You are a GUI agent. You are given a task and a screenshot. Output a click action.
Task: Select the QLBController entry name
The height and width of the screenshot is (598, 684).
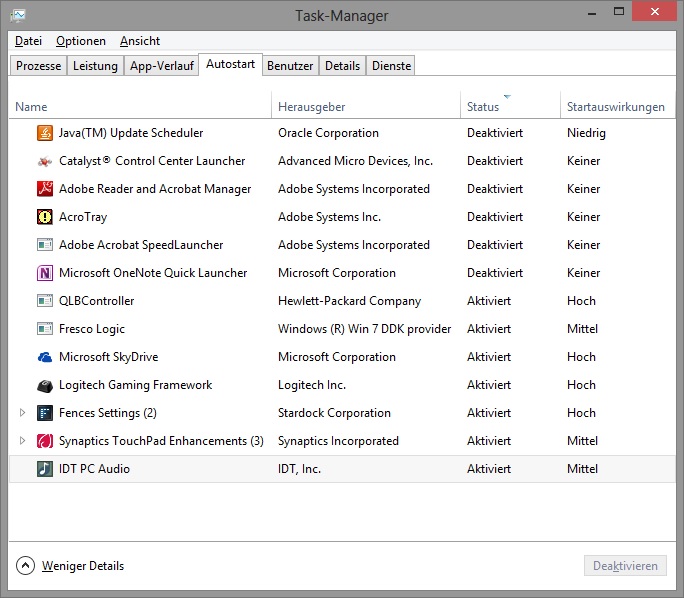coord(96,301)
